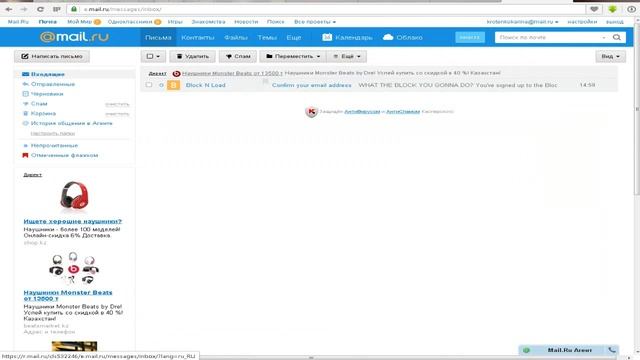Screen dimensions: 640x360
Task: Open the account email dropdown
Action: [x=522, y=22]
